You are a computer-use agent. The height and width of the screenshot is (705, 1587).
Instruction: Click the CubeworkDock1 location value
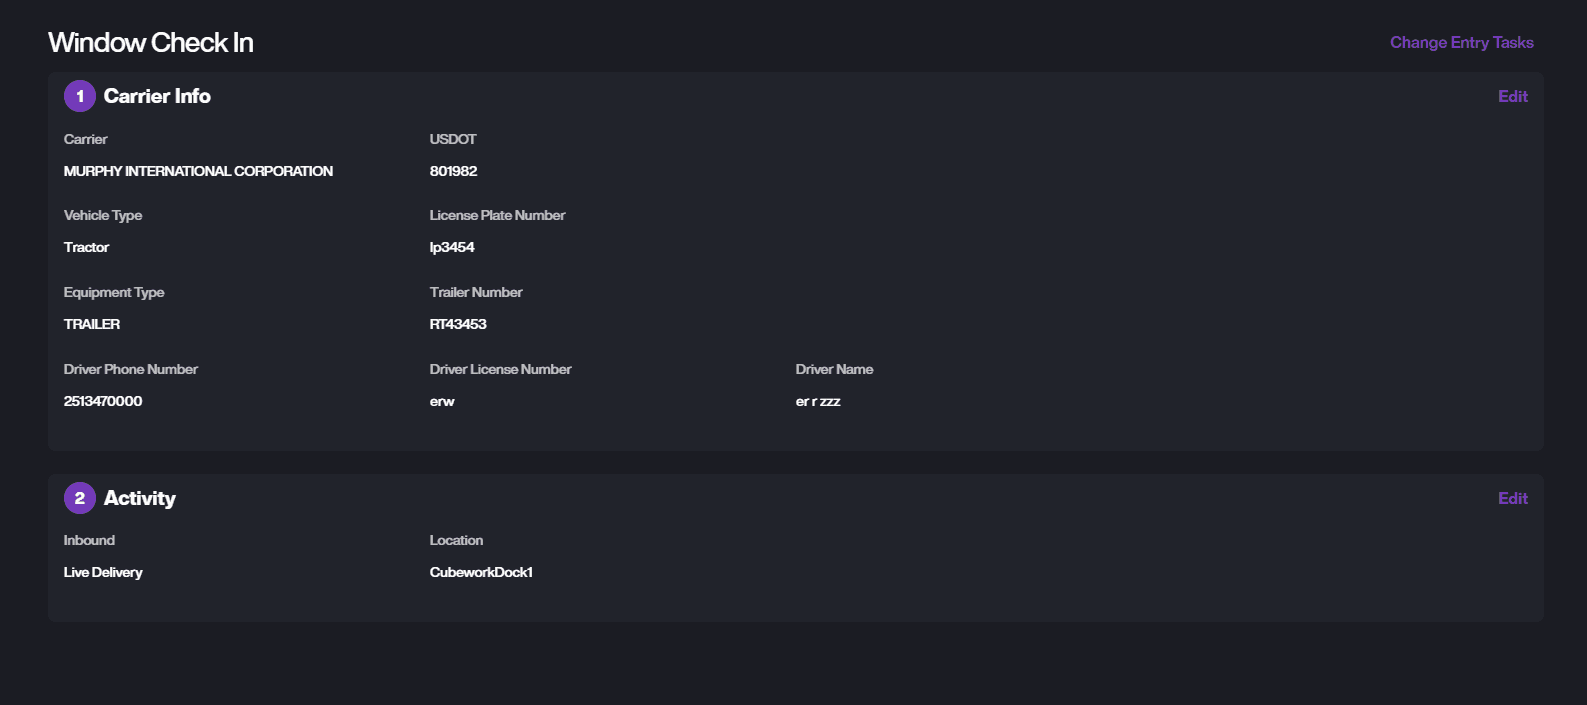pos(481,572)
